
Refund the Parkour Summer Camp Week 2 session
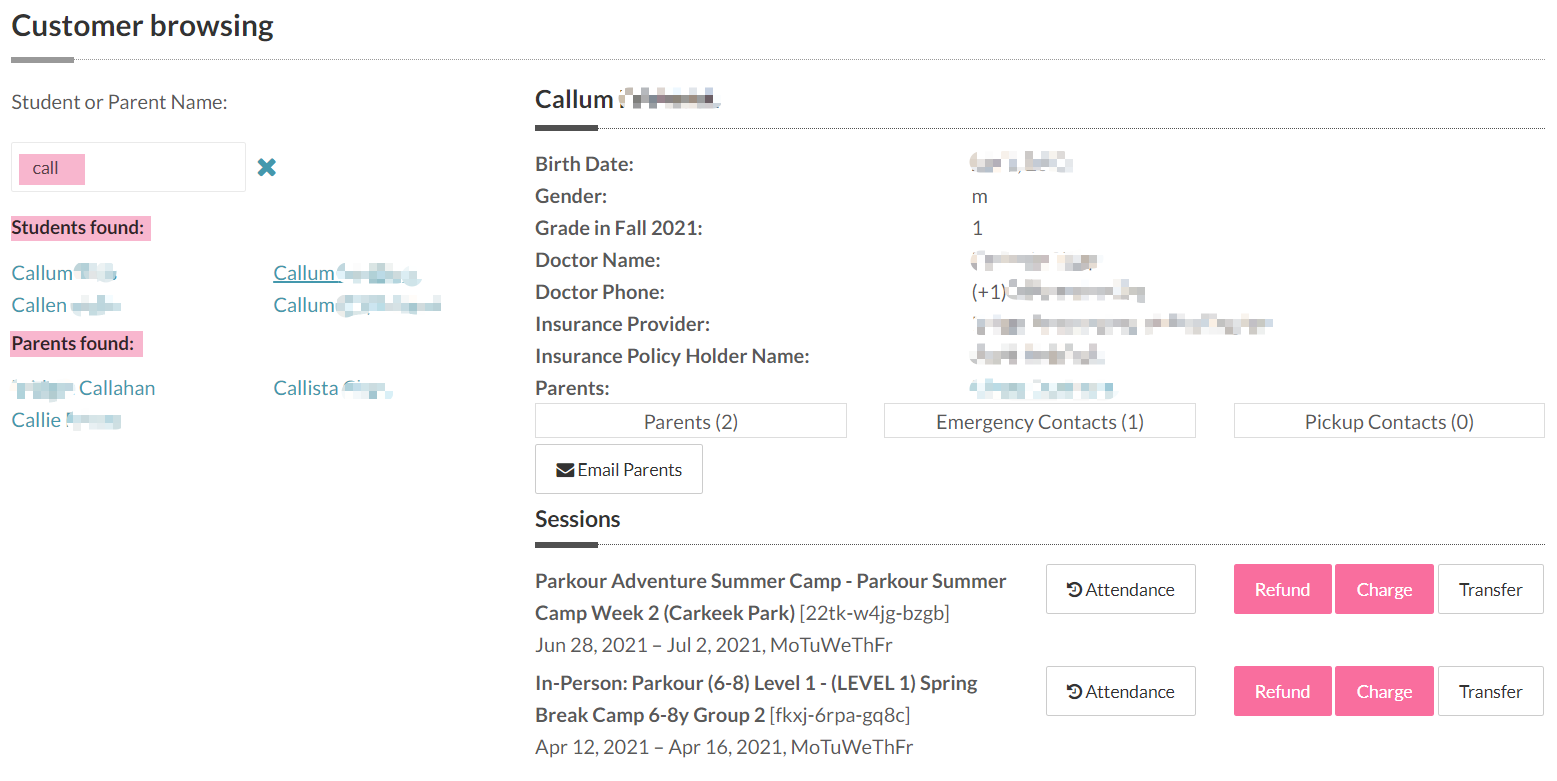pyautogui.click(x=1282, y=590)
